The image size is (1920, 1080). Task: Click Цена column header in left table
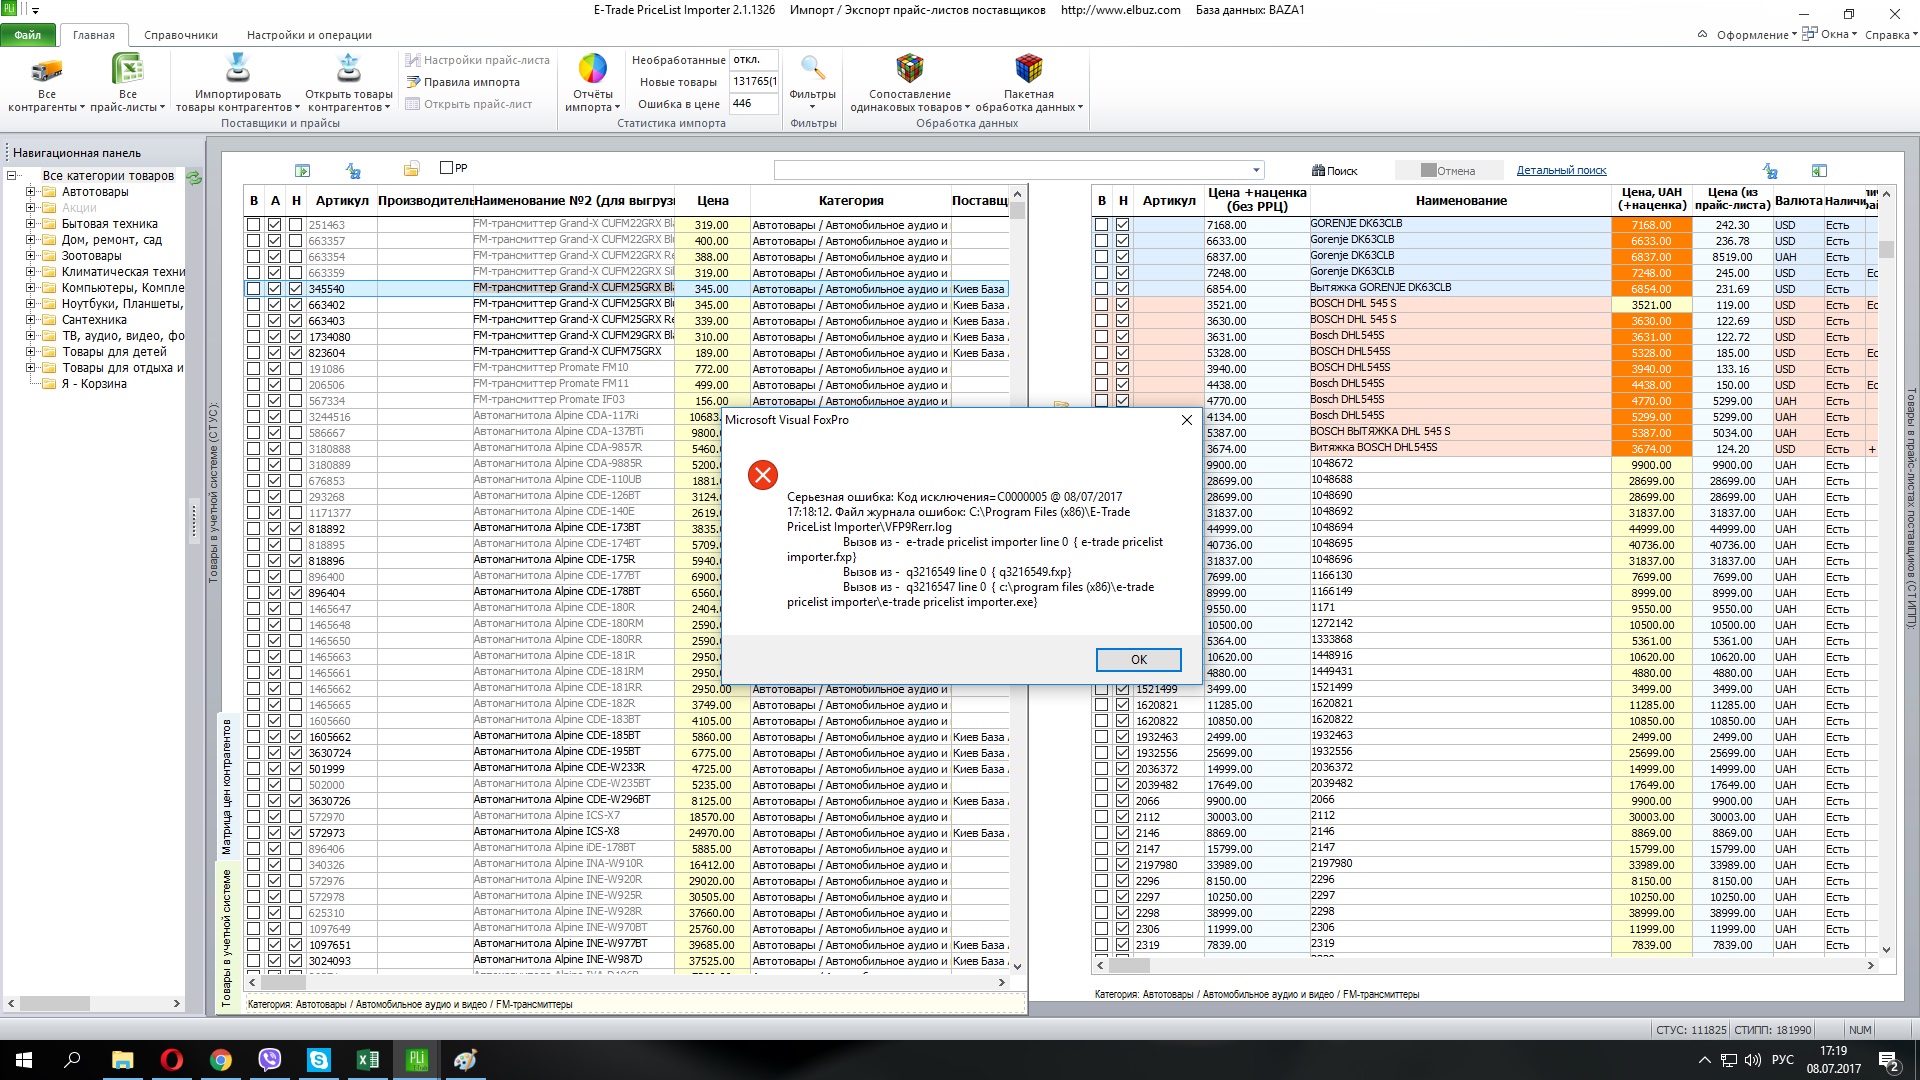[712, 201]
